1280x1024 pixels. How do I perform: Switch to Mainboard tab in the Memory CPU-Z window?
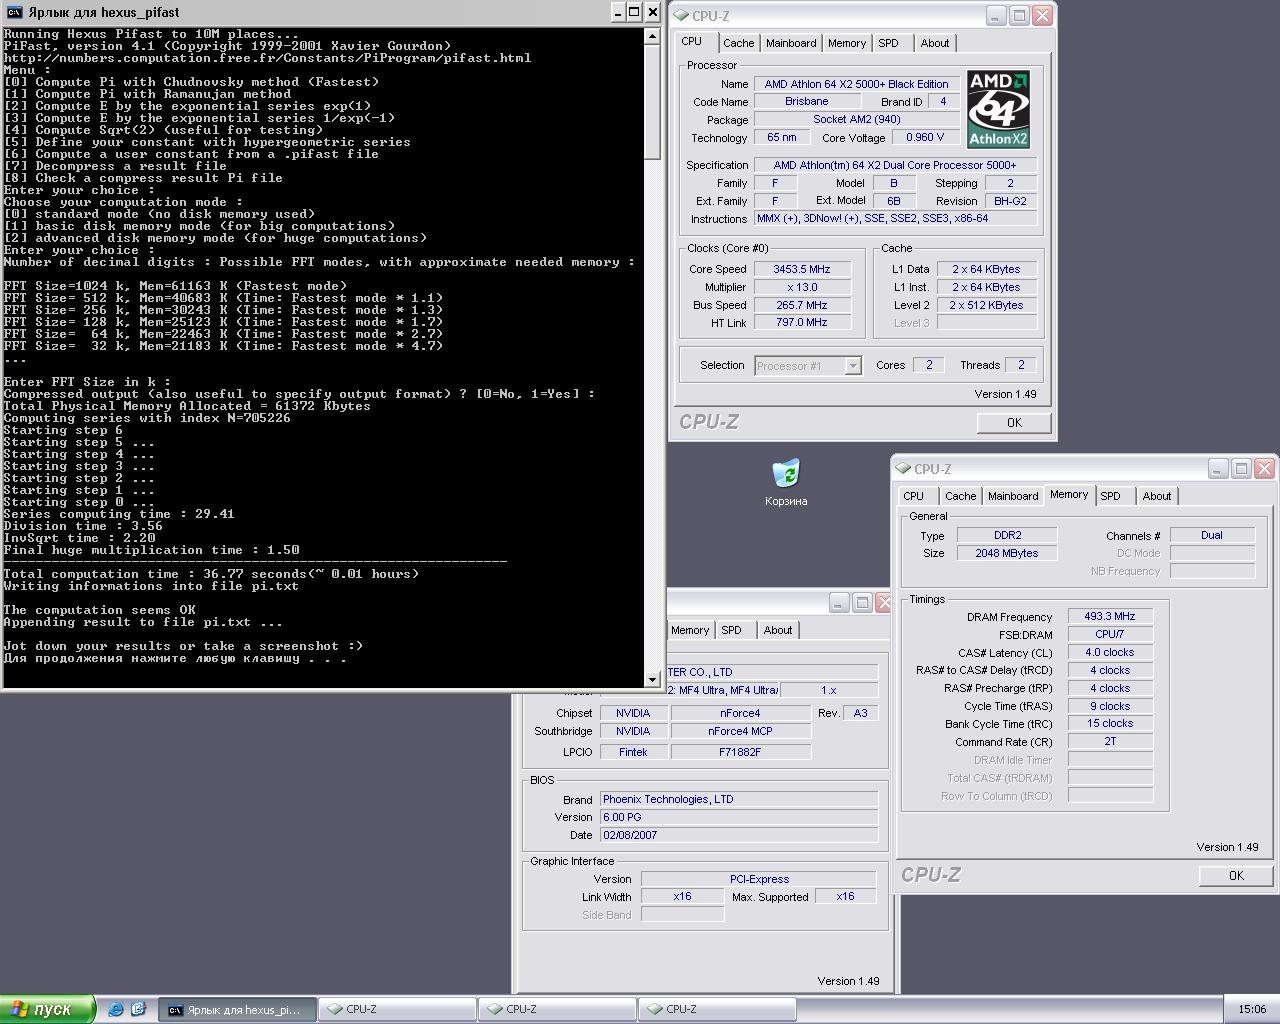point(1013,496)
